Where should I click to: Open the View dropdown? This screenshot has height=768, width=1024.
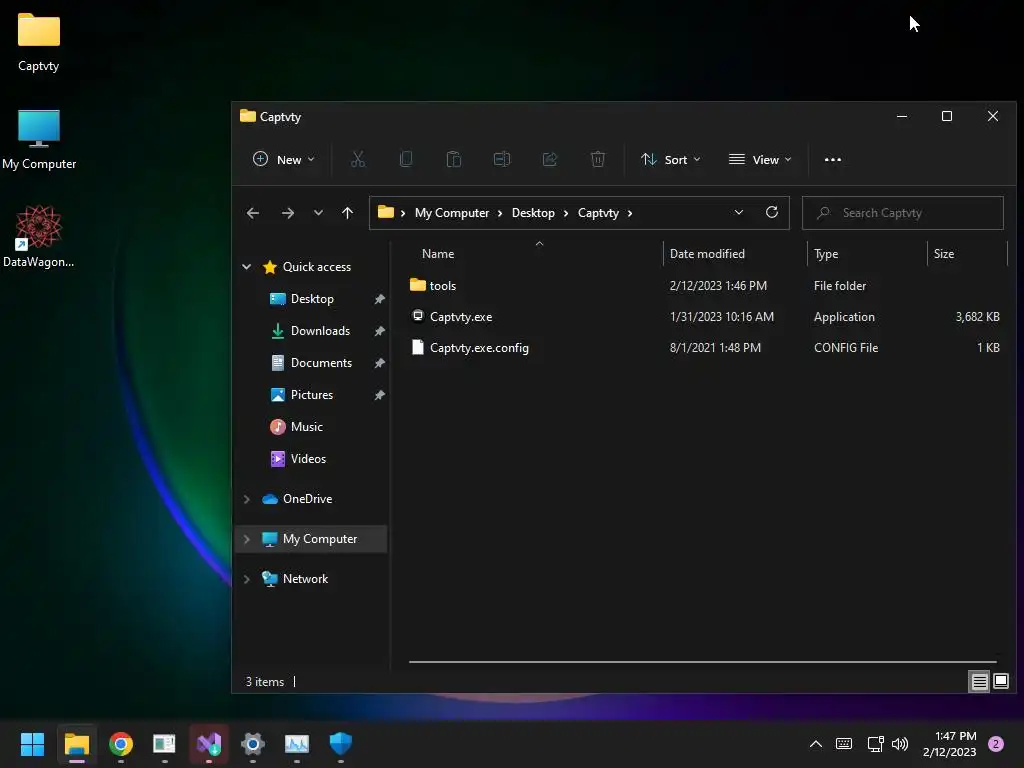(760, 159)
